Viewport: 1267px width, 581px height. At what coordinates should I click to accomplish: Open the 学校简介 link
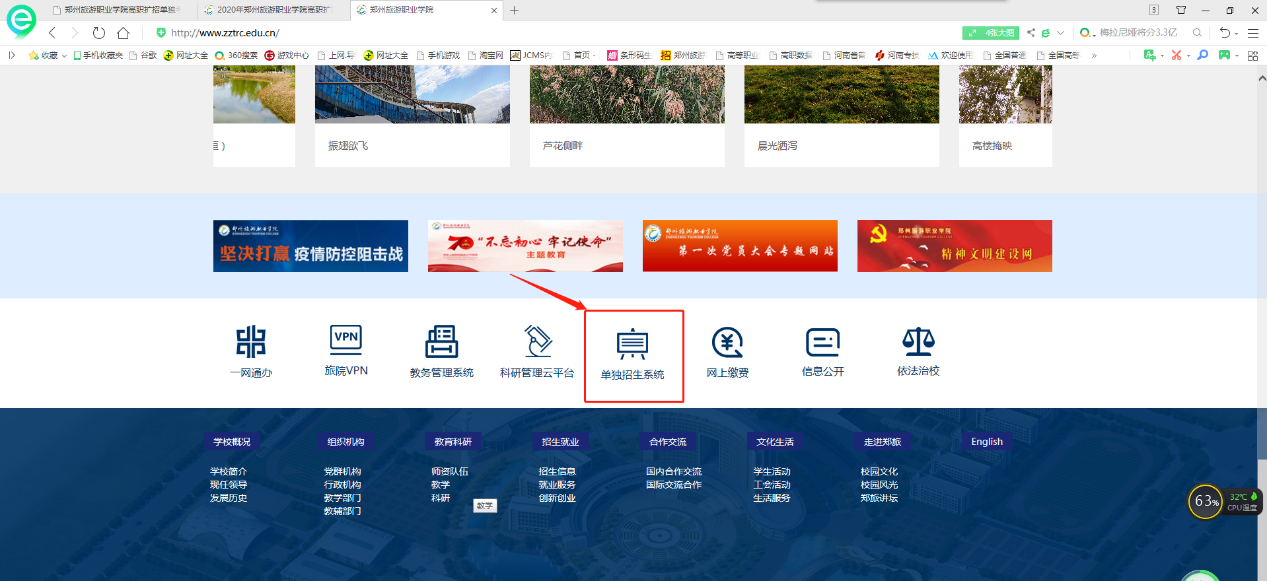tap(228, 471)
